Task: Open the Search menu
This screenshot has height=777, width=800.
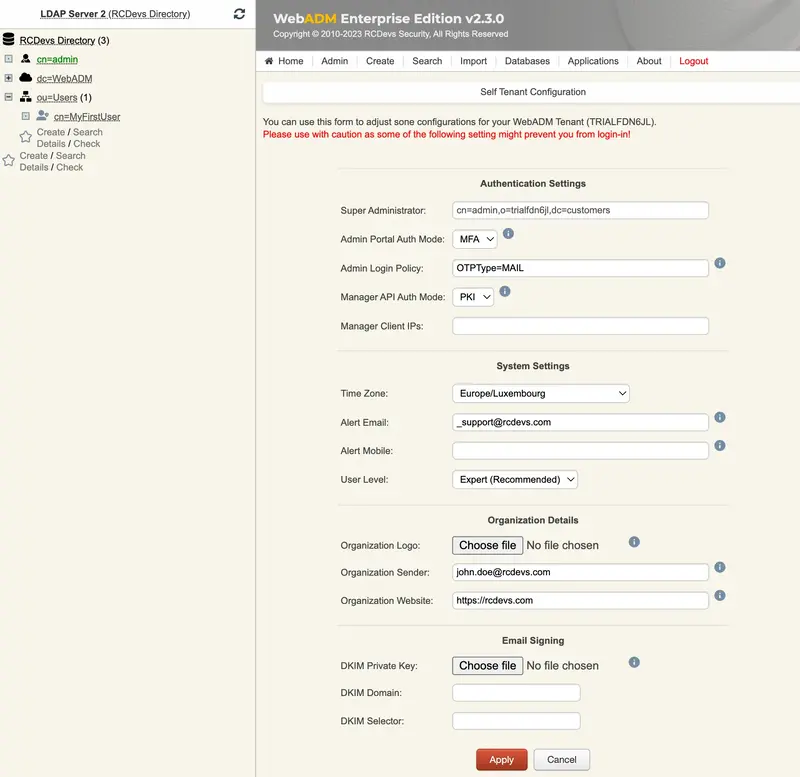Action: 427,61
